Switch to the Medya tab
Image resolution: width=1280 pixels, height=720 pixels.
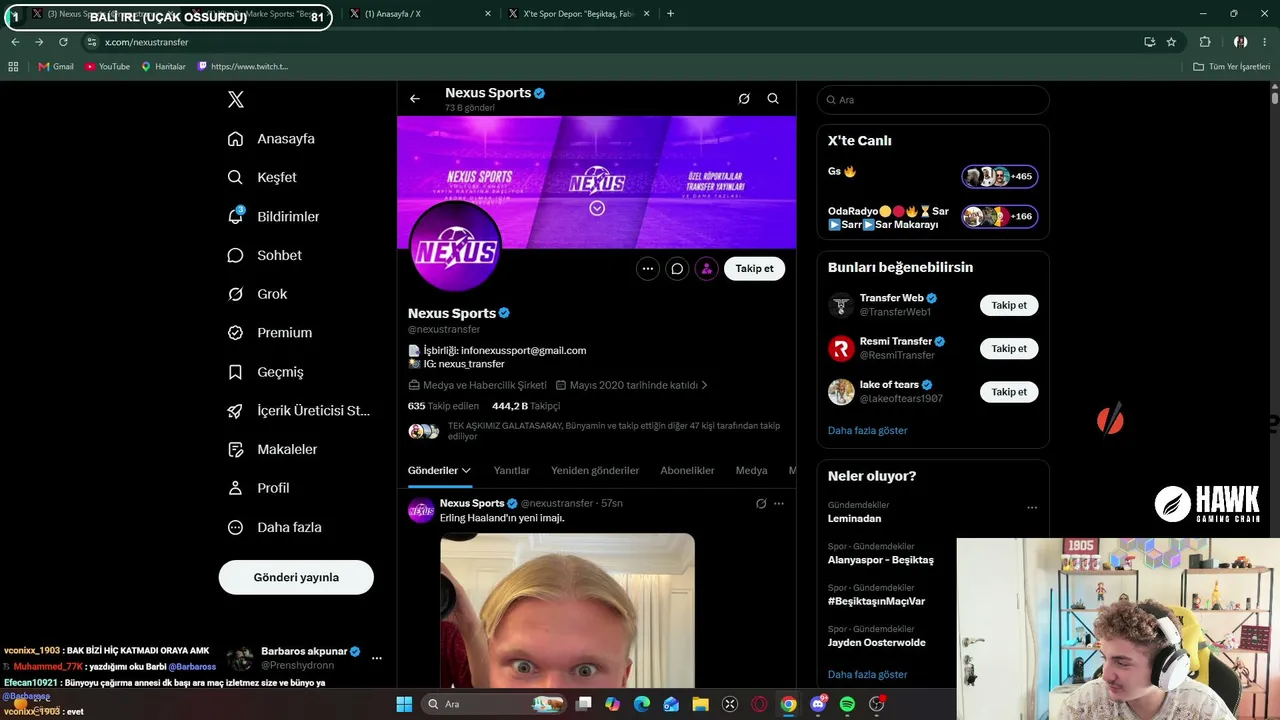(x=752, y=470)
